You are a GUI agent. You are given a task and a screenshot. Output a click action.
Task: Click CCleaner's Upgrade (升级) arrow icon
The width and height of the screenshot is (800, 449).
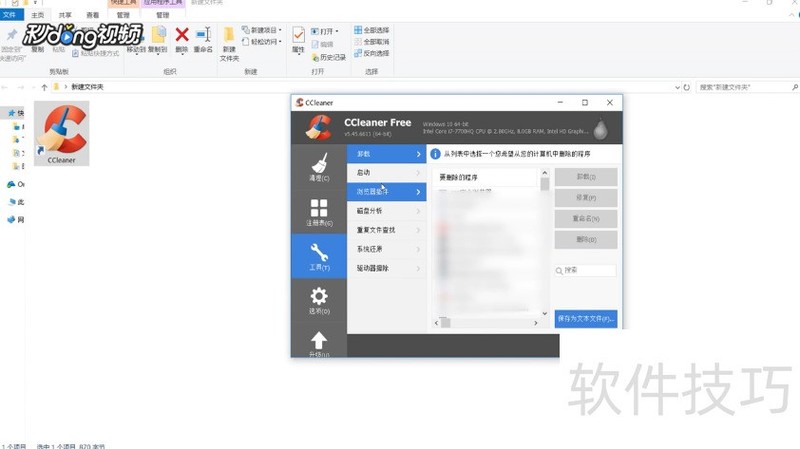point(319,342)
